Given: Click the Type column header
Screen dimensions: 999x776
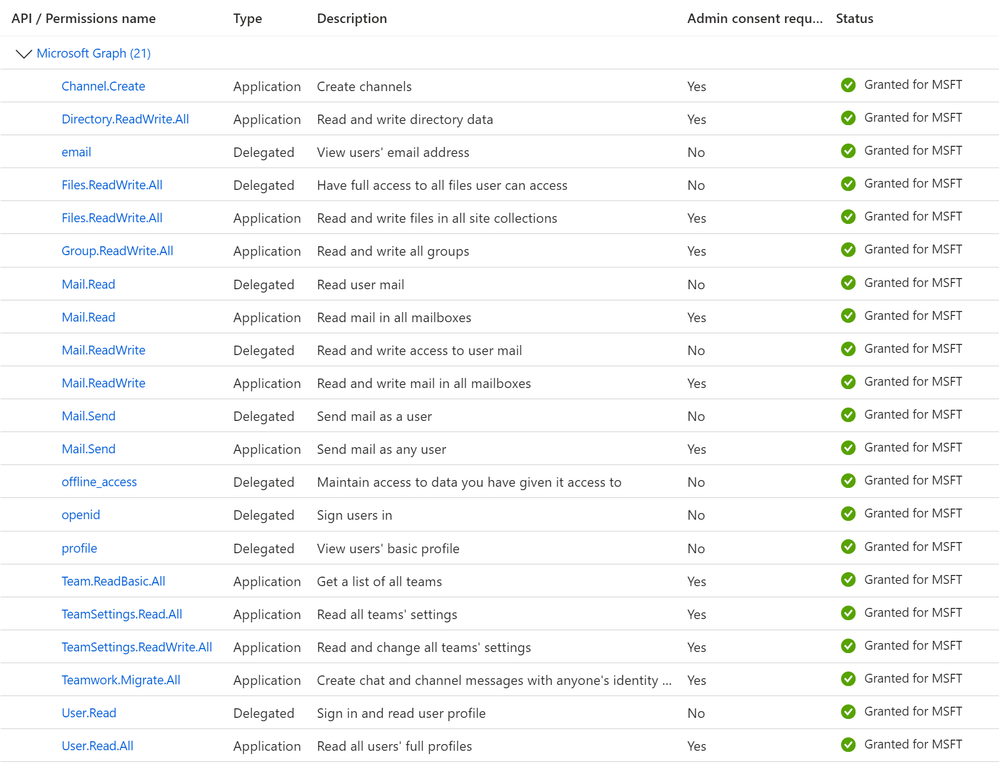Looking at the screenshot, I should [x=247, y=19].
